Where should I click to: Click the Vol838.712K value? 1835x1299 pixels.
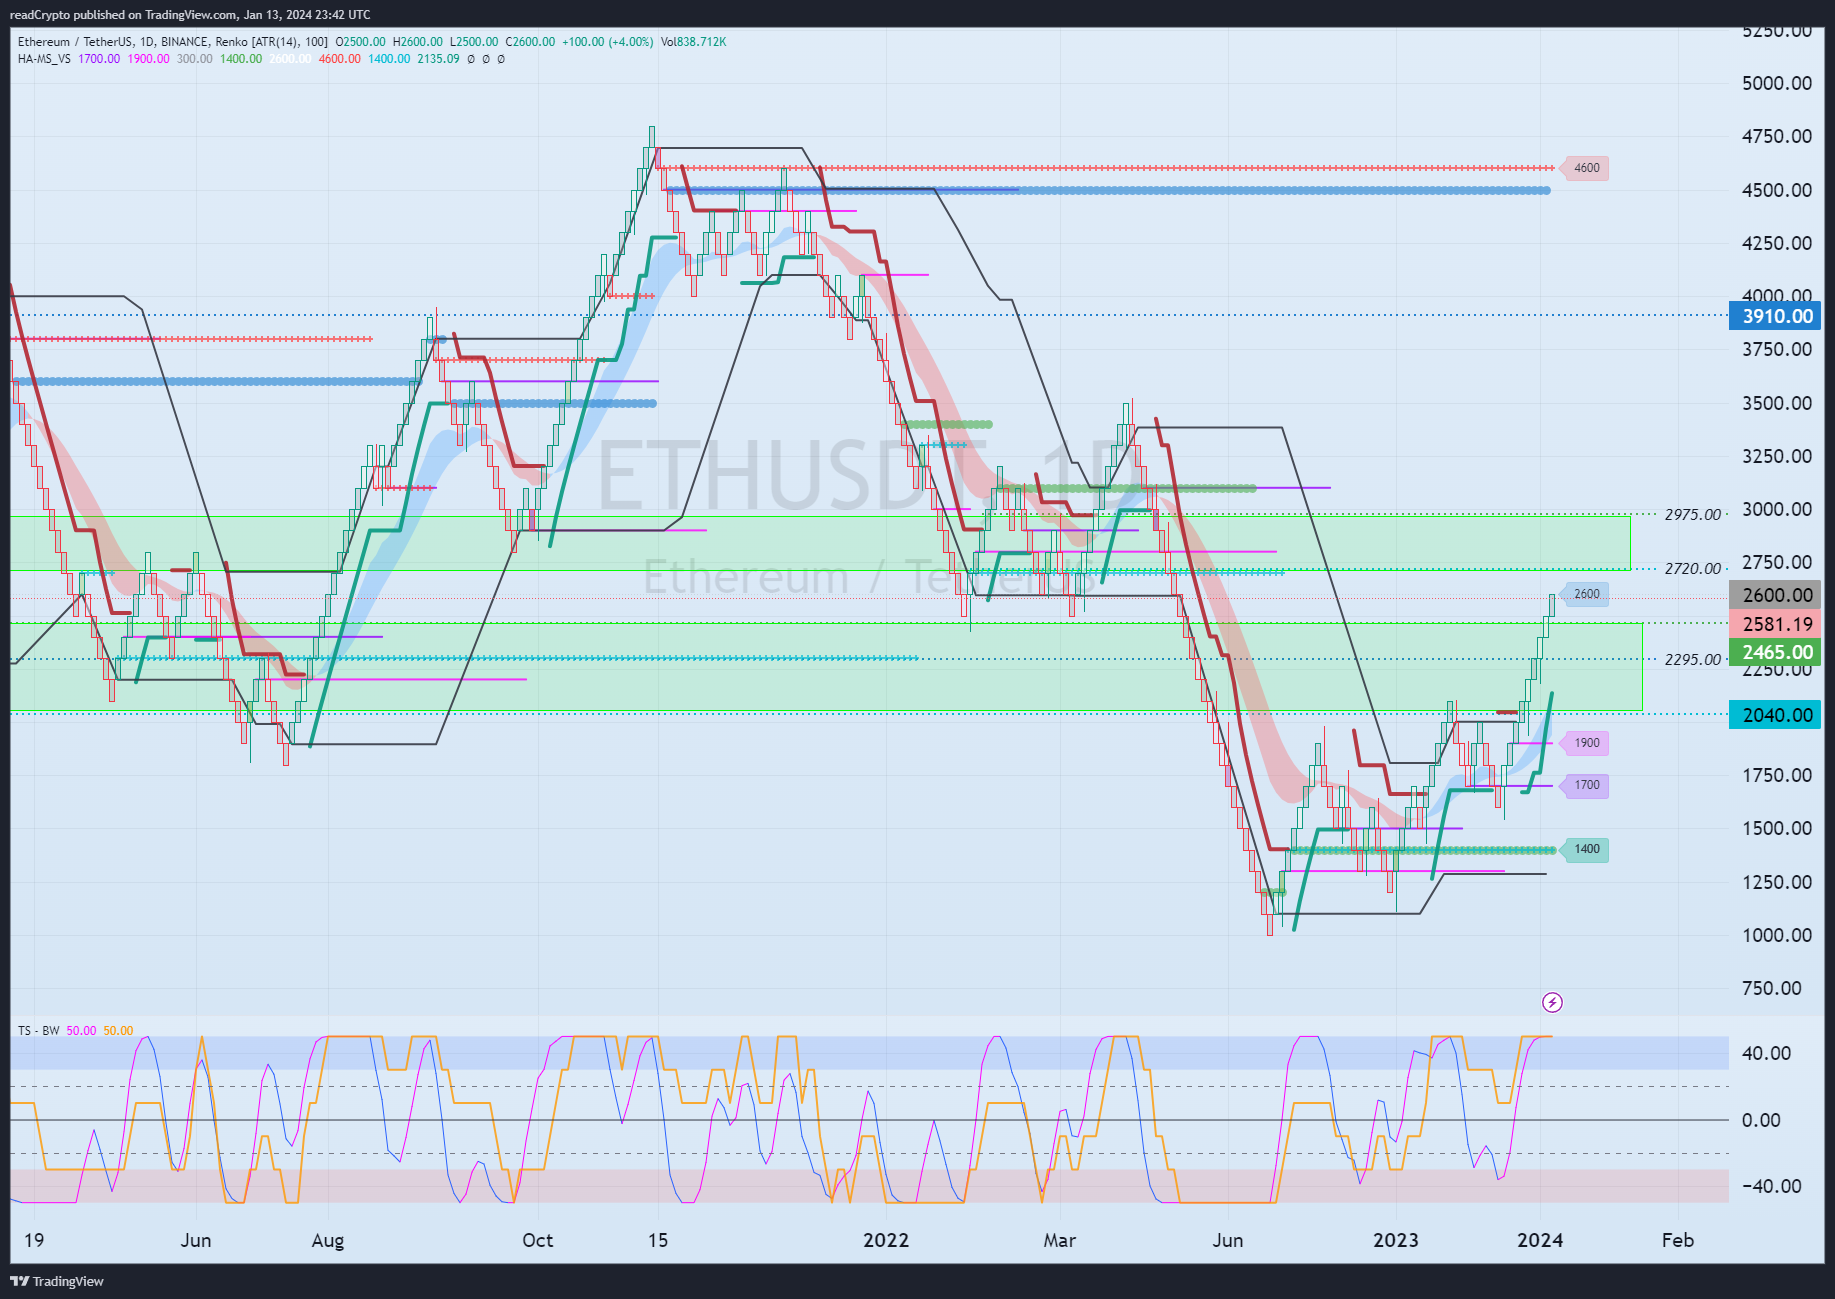693,42
